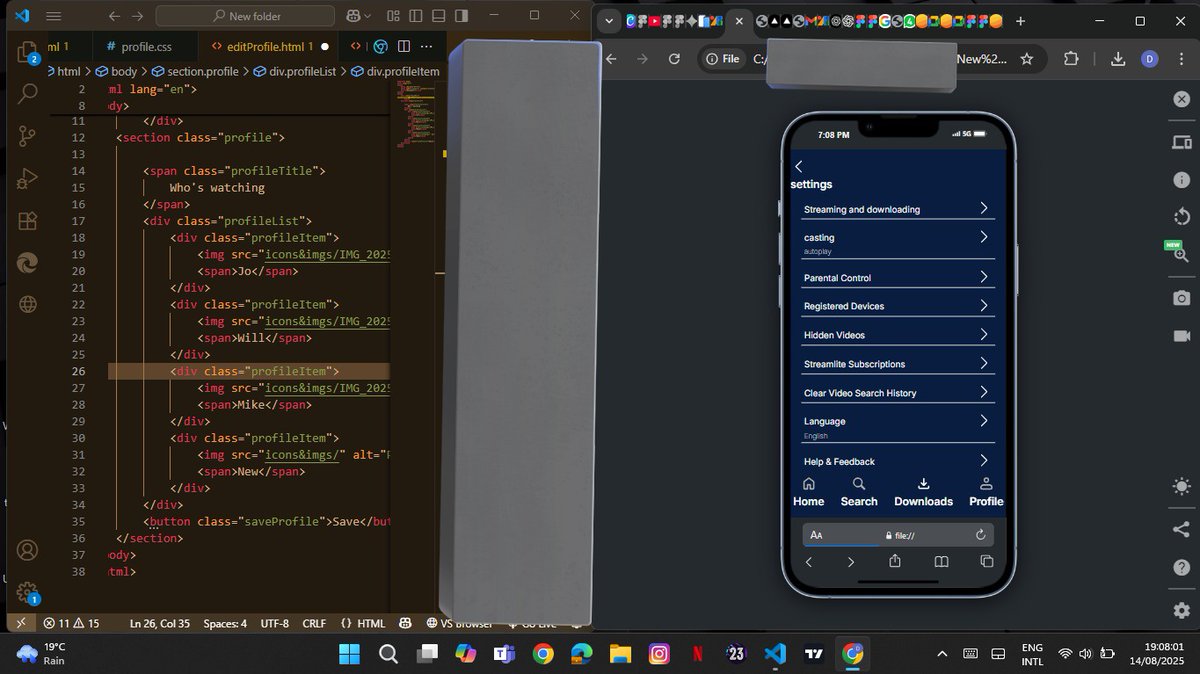
Task: Open the VS Code Manage gear icon
Action: [x=27, y=592]
